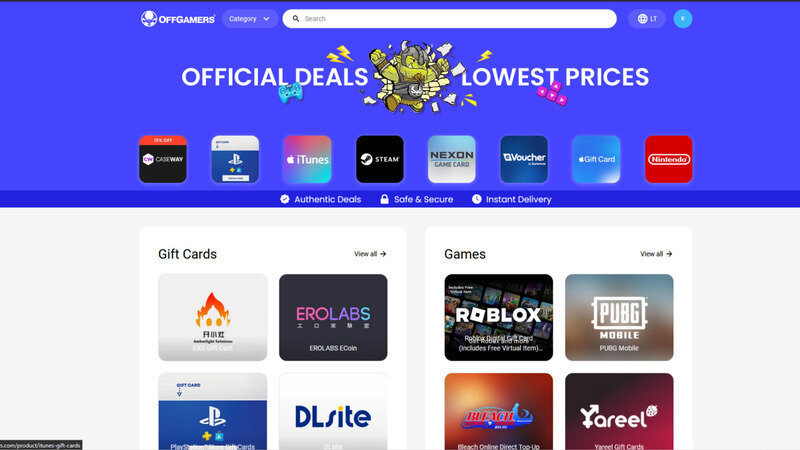The height and width of the screenshot is (450, 800).
Task: Open the OffGamers logo home link
Action: tap(178, 19)
